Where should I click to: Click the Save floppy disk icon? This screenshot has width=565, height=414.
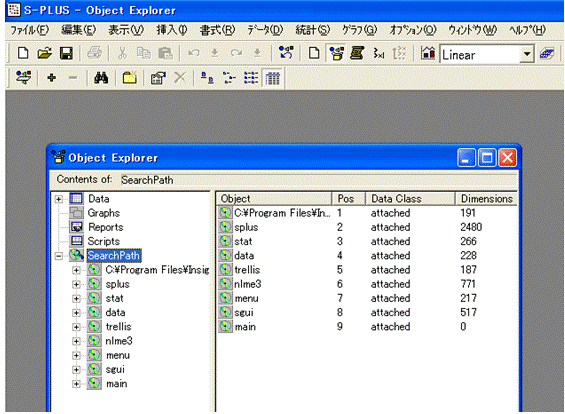pos(66,54)
